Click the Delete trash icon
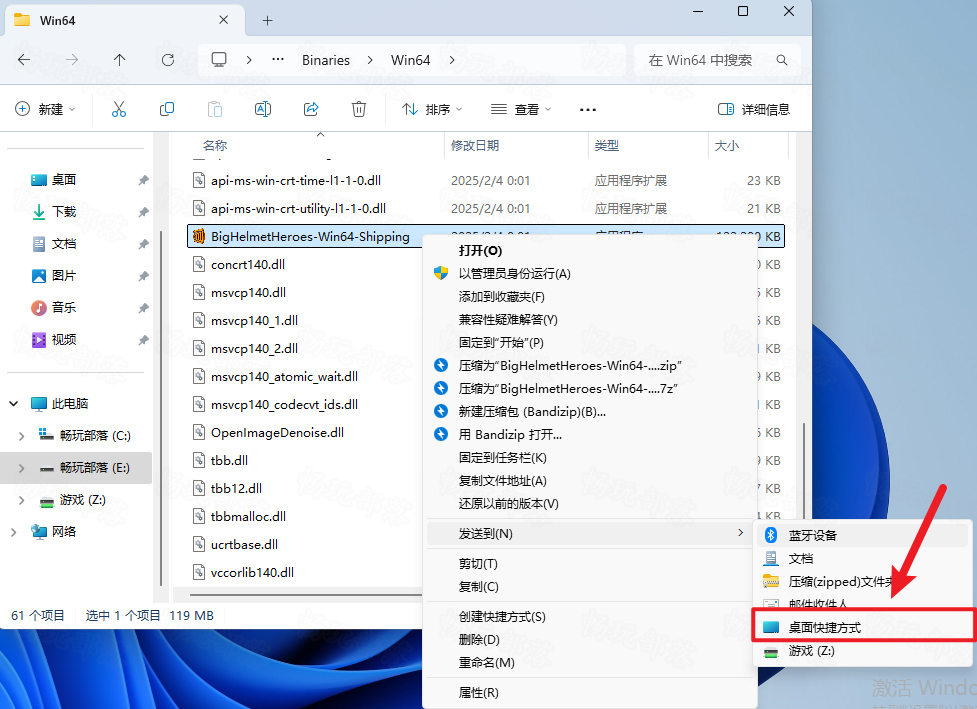The image size is (977, 709). 359,110
